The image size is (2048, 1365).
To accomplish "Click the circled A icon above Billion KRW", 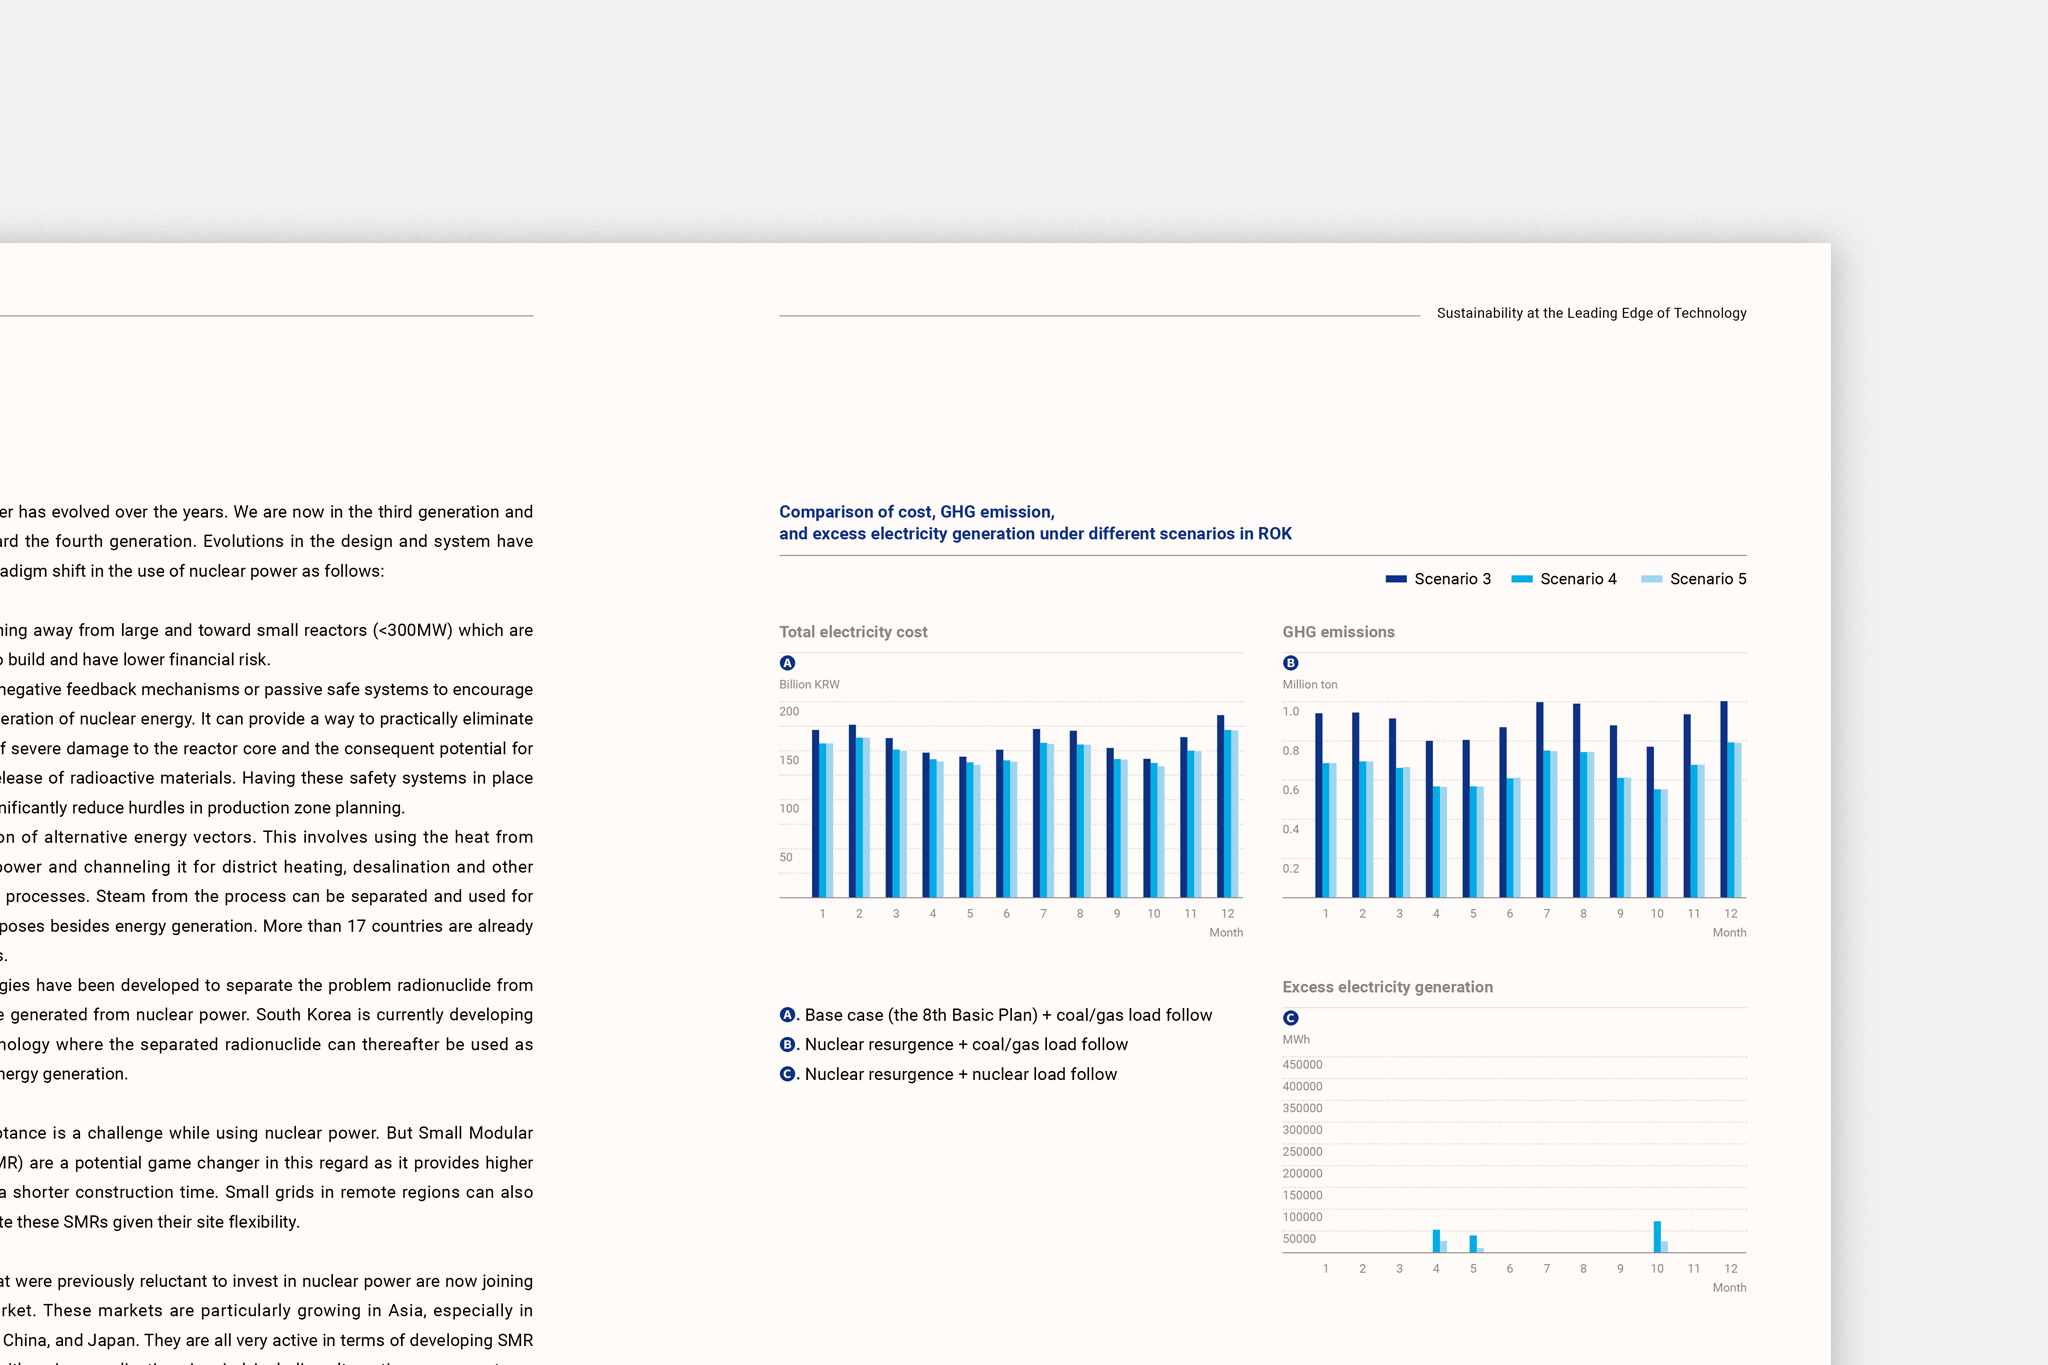I will tap(787, 663).
